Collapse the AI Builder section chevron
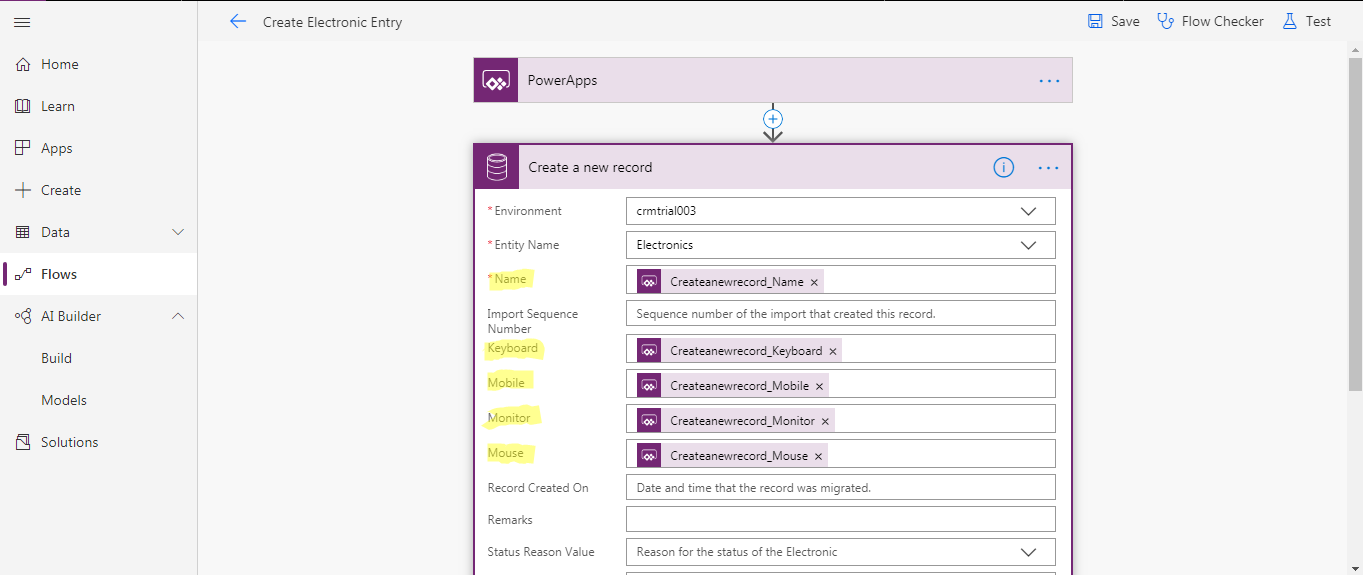 point(178,316)
